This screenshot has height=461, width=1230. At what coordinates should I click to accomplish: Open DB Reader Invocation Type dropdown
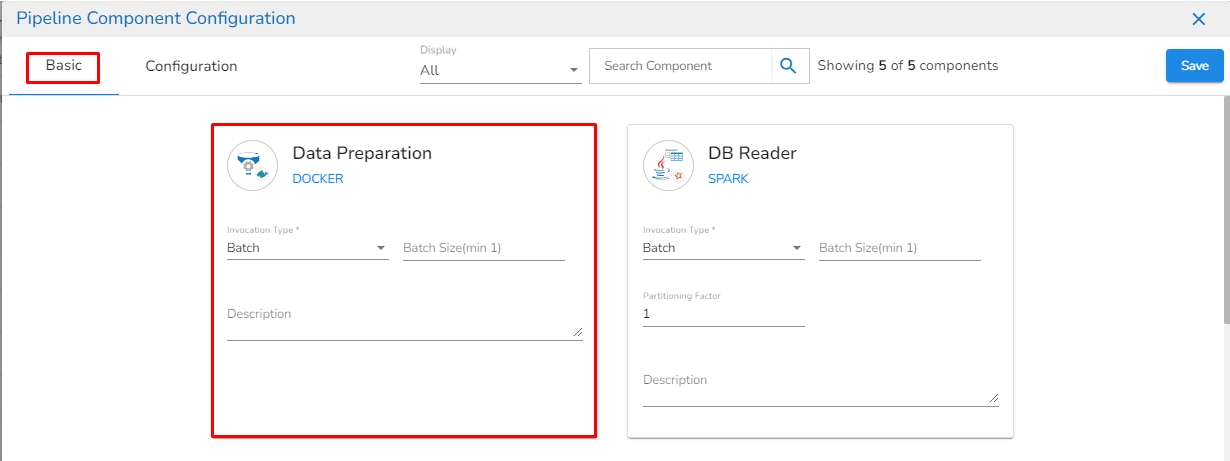tap(723, 248)
